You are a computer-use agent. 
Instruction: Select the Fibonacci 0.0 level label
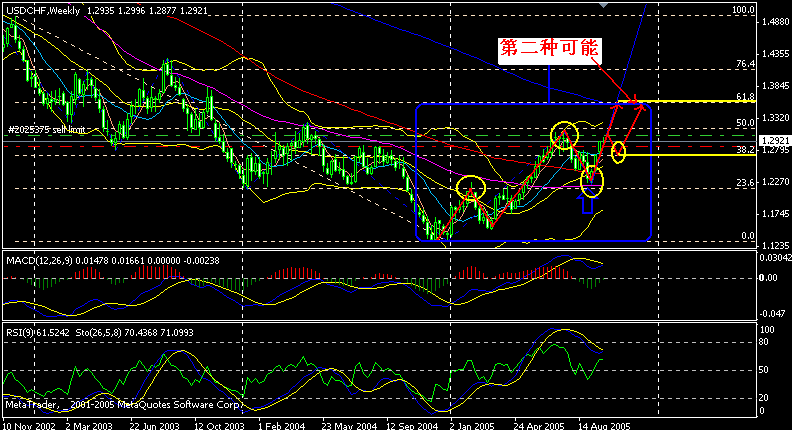(748, 236)
